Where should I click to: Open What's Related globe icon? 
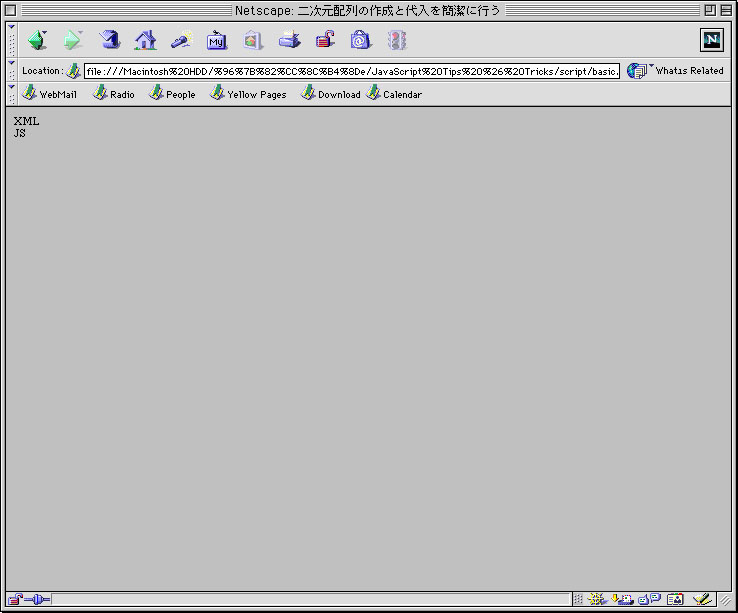click(636, 71)
